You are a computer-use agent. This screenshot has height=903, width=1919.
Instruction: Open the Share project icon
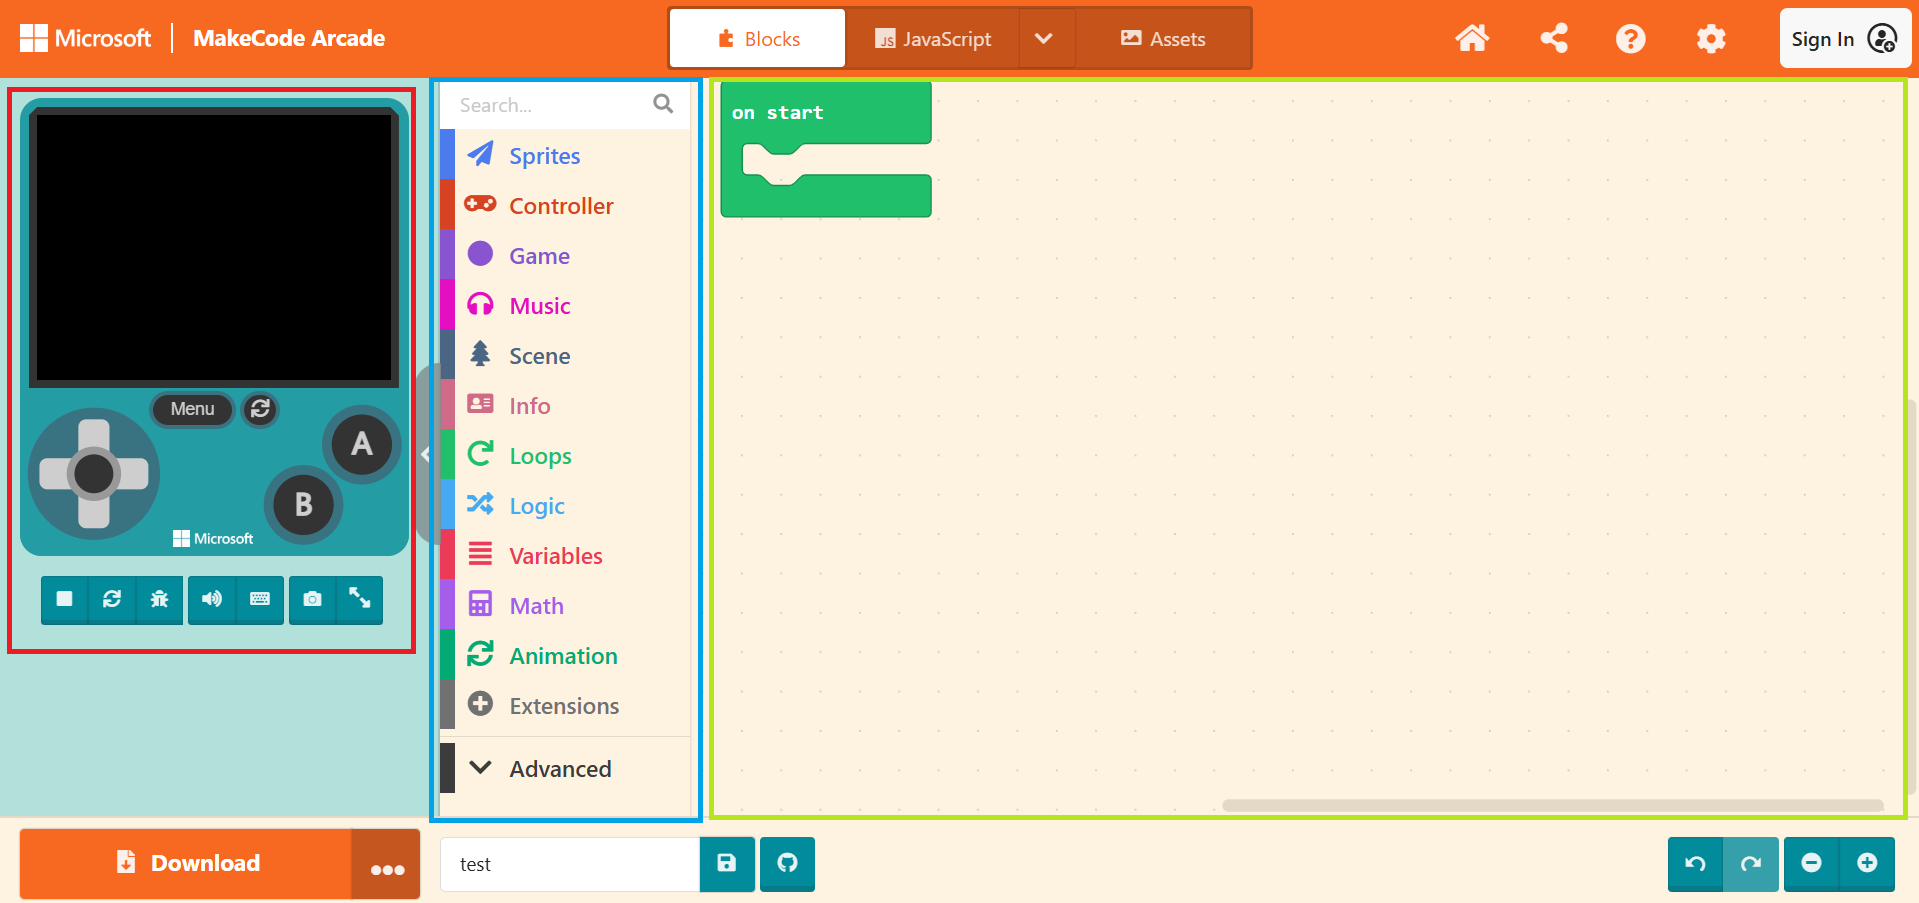pos(1553,39)
